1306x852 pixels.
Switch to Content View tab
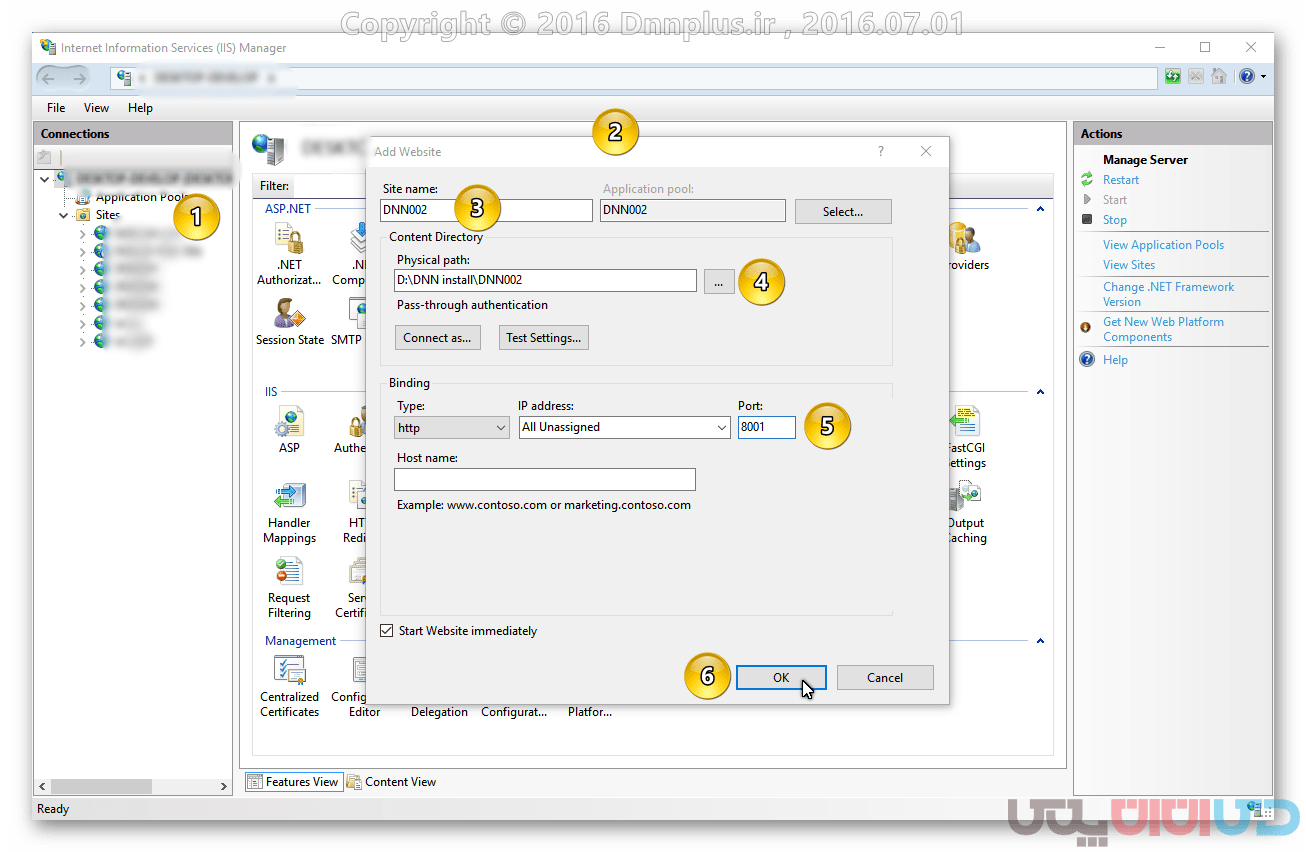tap(391, 782)
